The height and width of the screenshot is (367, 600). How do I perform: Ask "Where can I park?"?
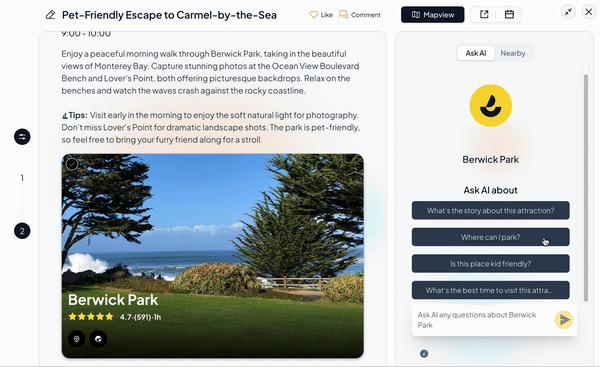491,237
